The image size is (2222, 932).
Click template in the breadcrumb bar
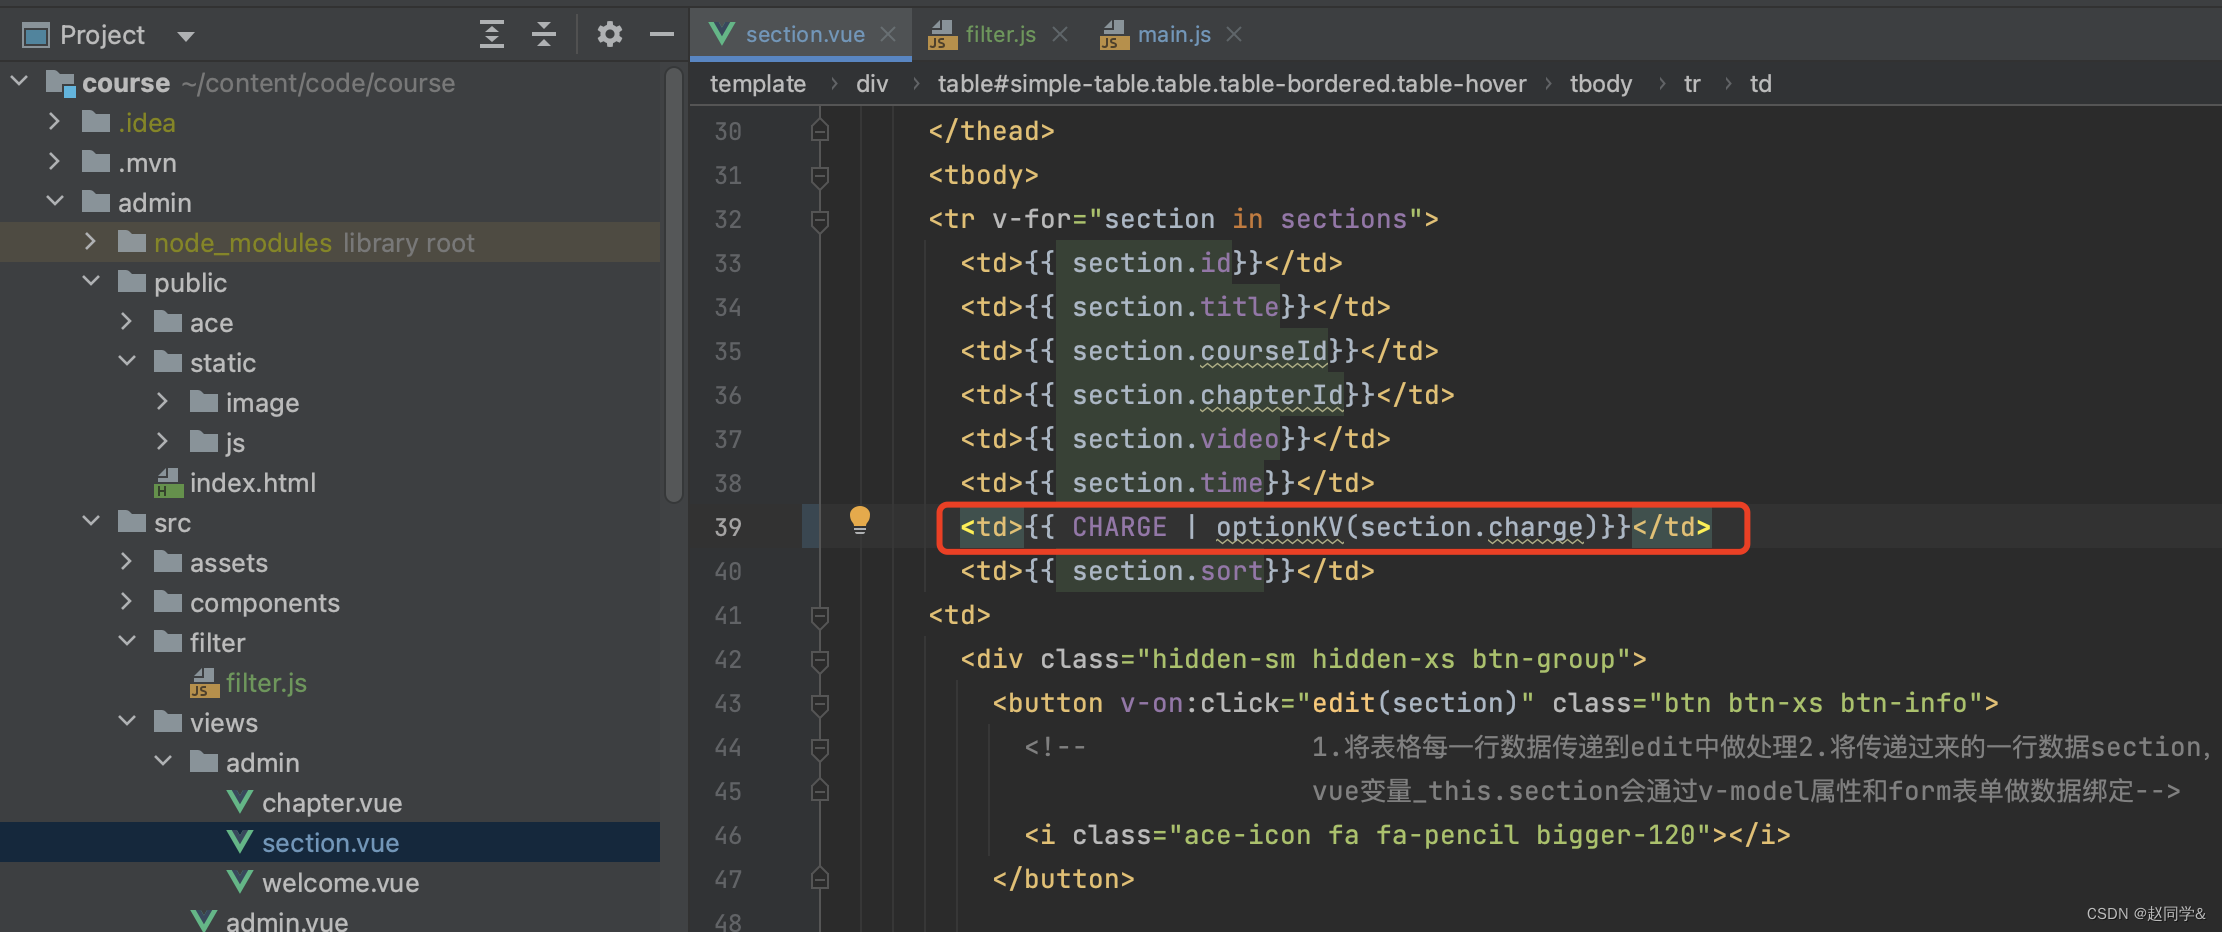click(x=758, y=84)
